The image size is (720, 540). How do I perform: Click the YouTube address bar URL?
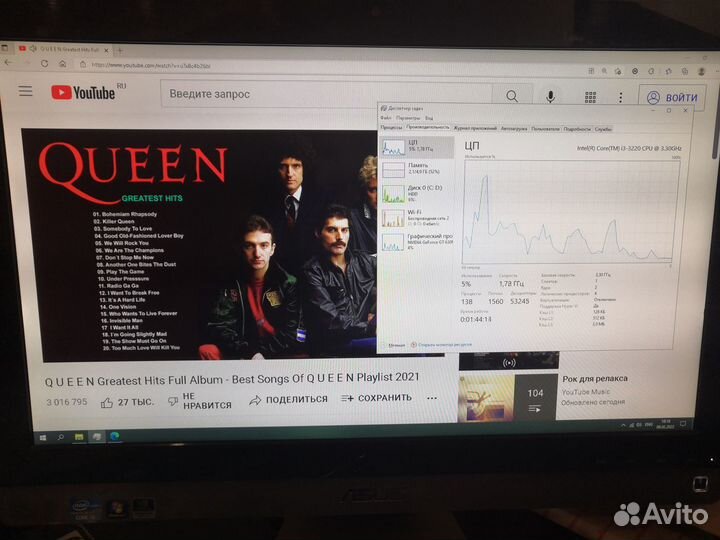[151, 66]
